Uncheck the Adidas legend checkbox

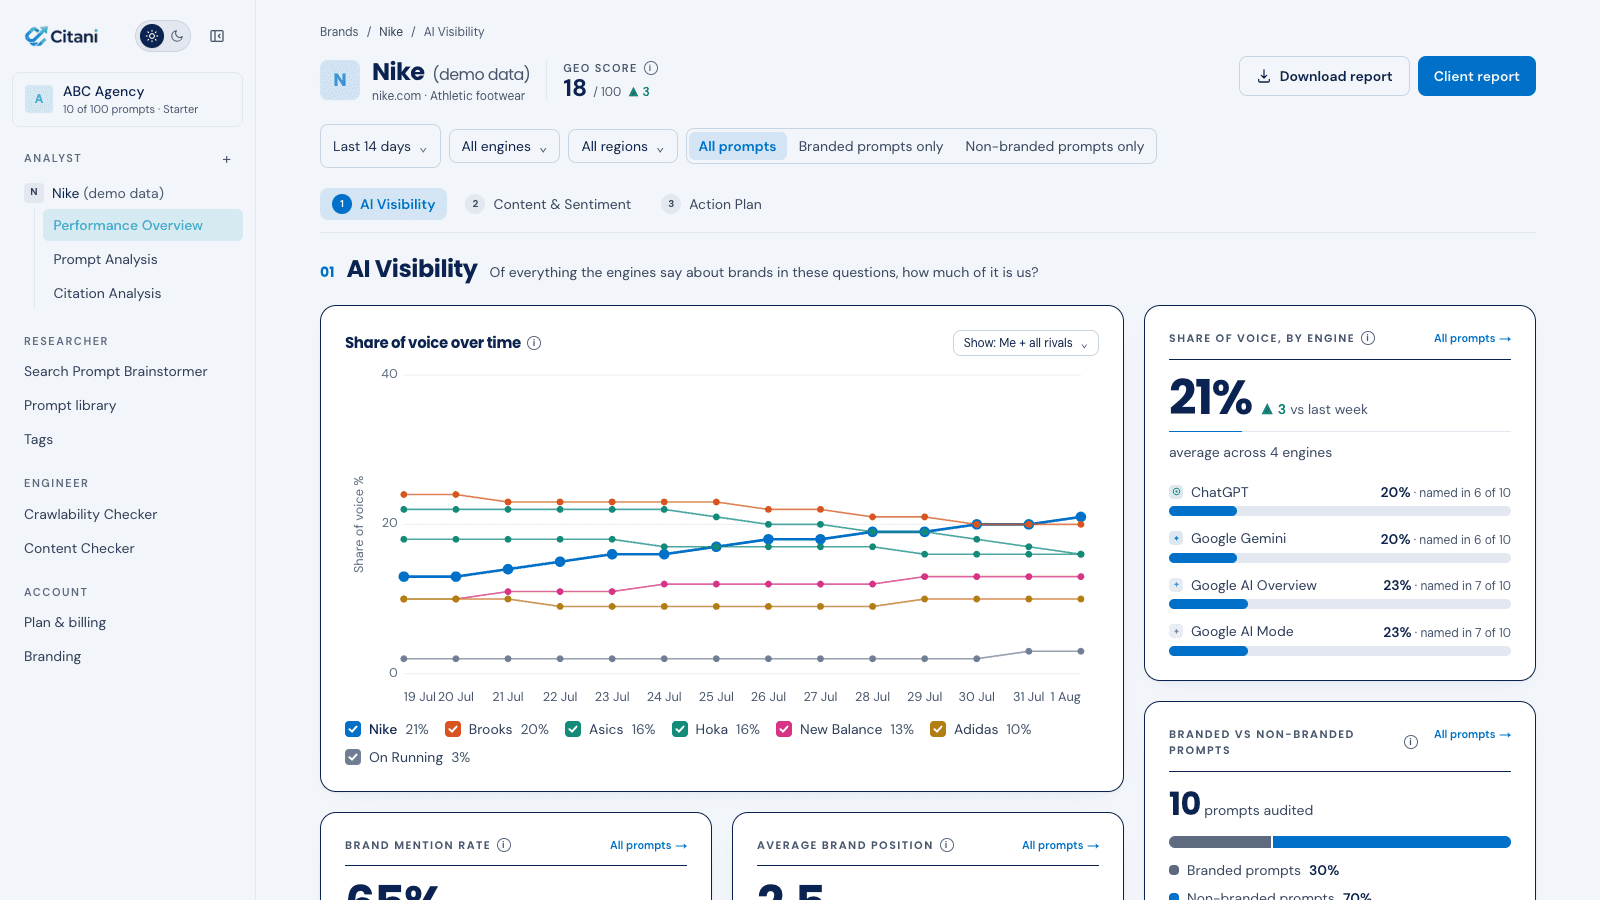tap(938, 729)
